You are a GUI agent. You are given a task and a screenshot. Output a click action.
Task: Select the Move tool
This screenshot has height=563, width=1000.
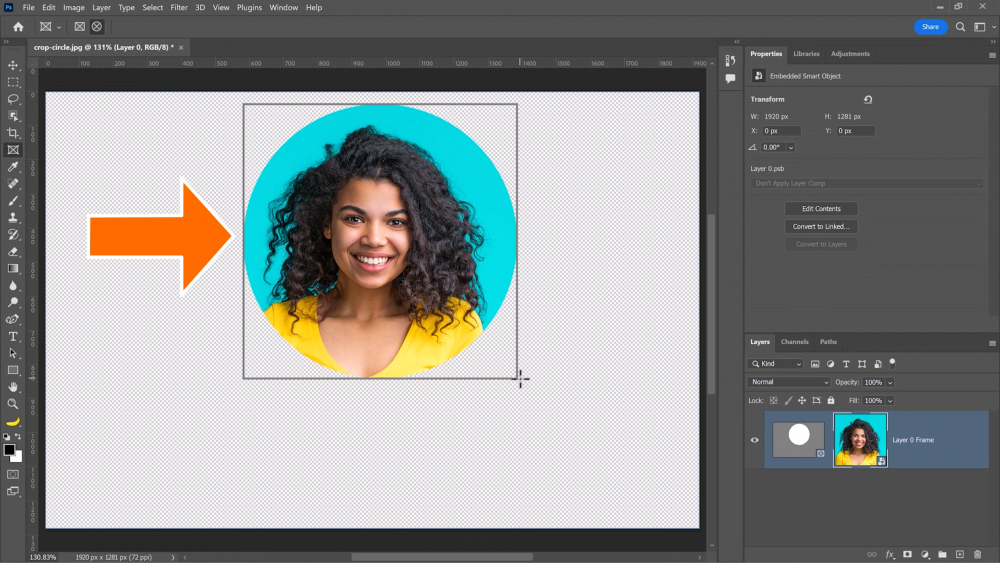[x=13, y=65]
